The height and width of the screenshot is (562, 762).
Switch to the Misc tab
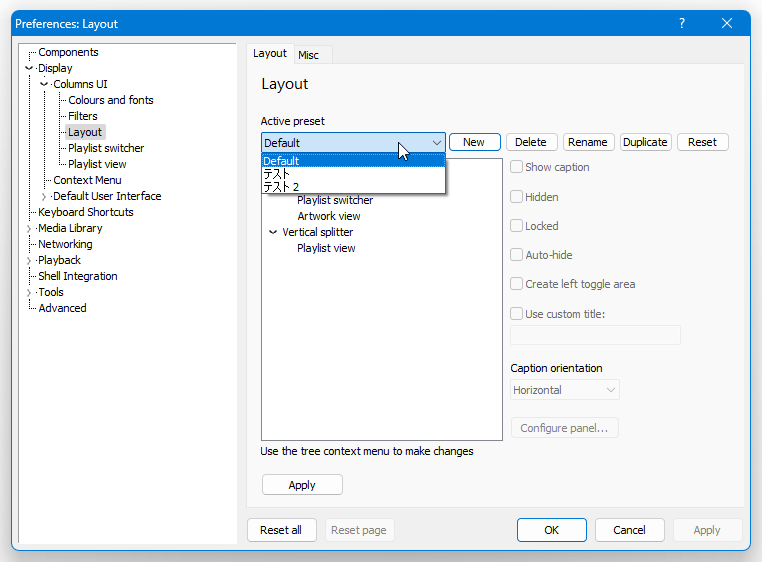tap(309, 55)
